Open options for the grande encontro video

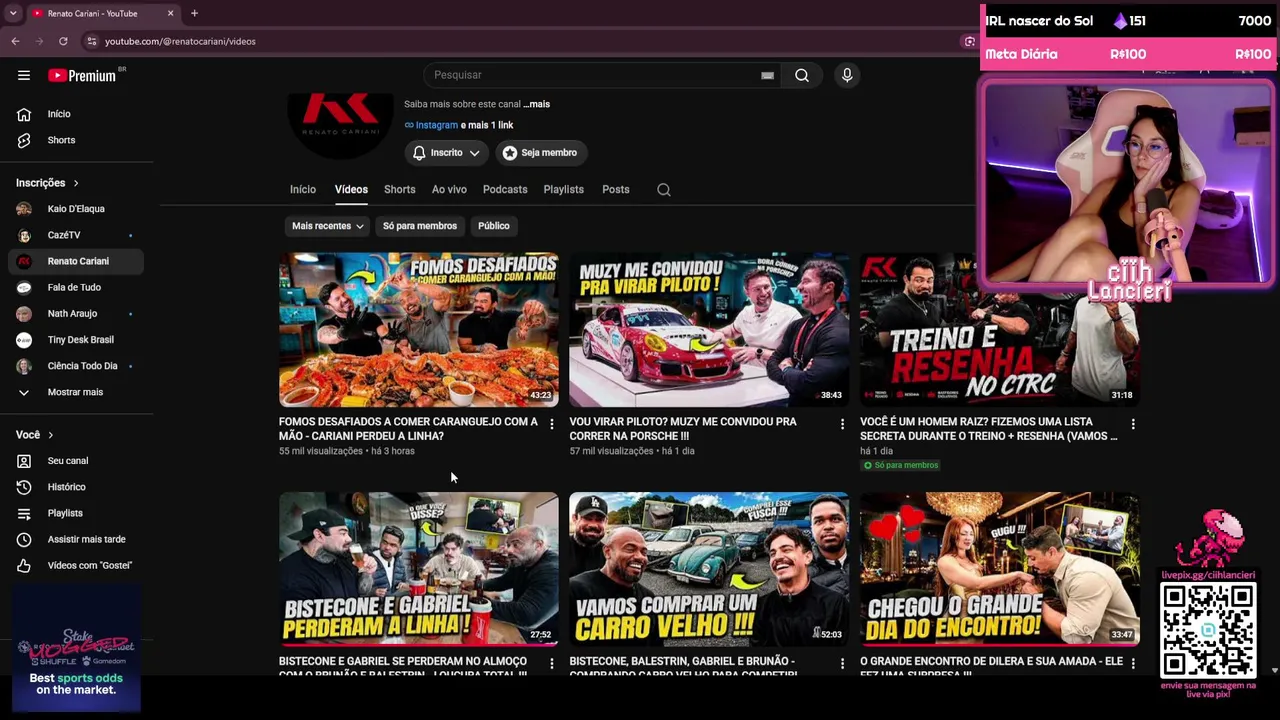tap(1133, 663)
